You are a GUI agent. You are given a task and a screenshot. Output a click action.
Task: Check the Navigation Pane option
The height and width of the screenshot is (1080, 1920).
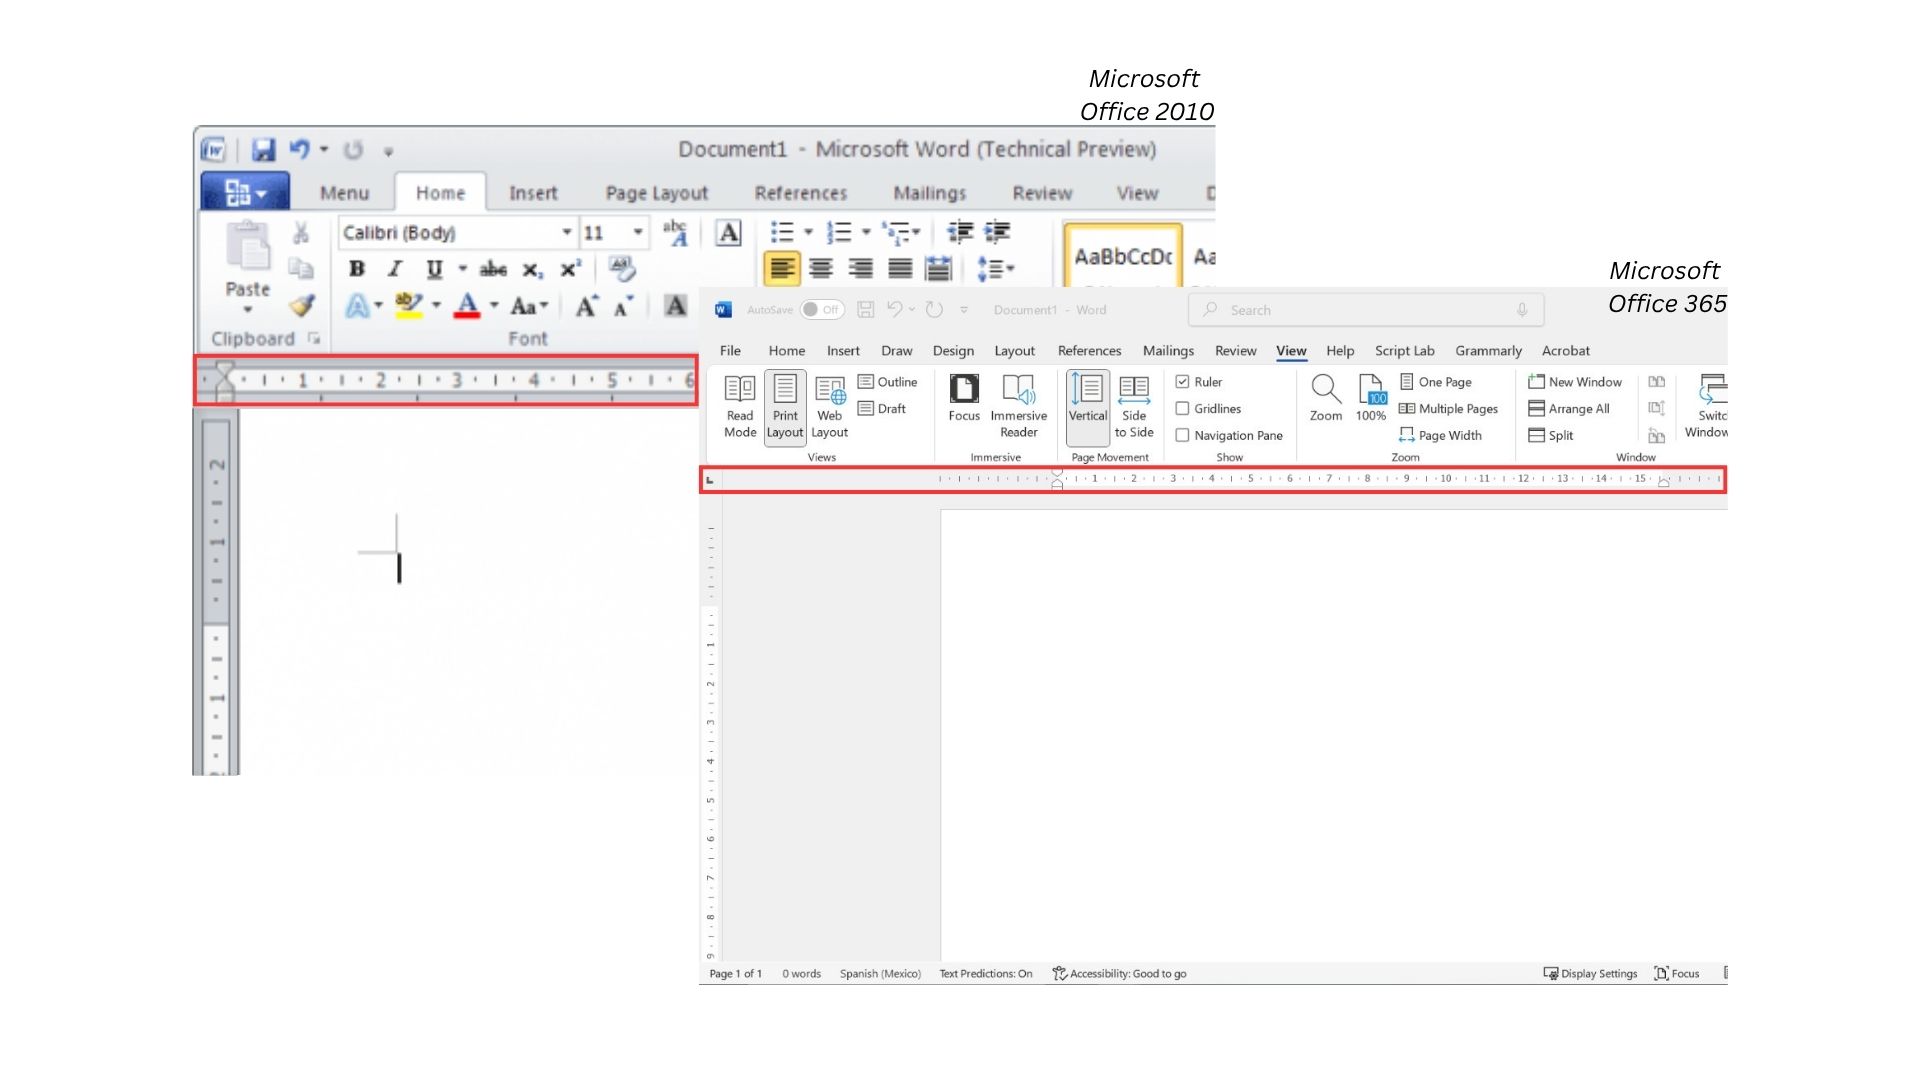pyautogui.click(x=1182, y=436)
